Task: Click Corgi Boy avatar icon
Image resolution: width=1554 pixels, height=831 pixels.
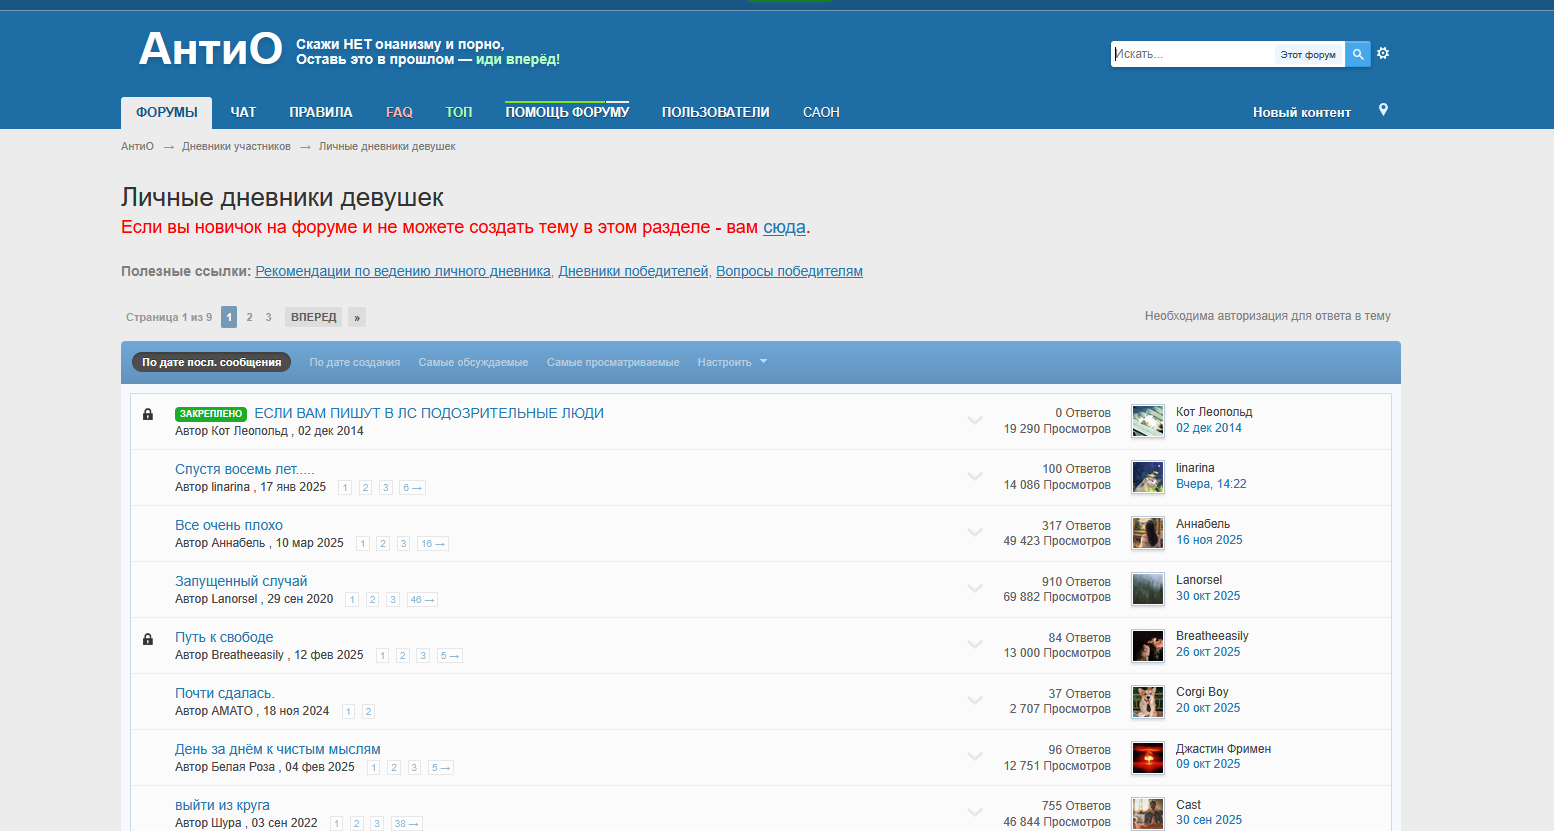Action: 1147,701
